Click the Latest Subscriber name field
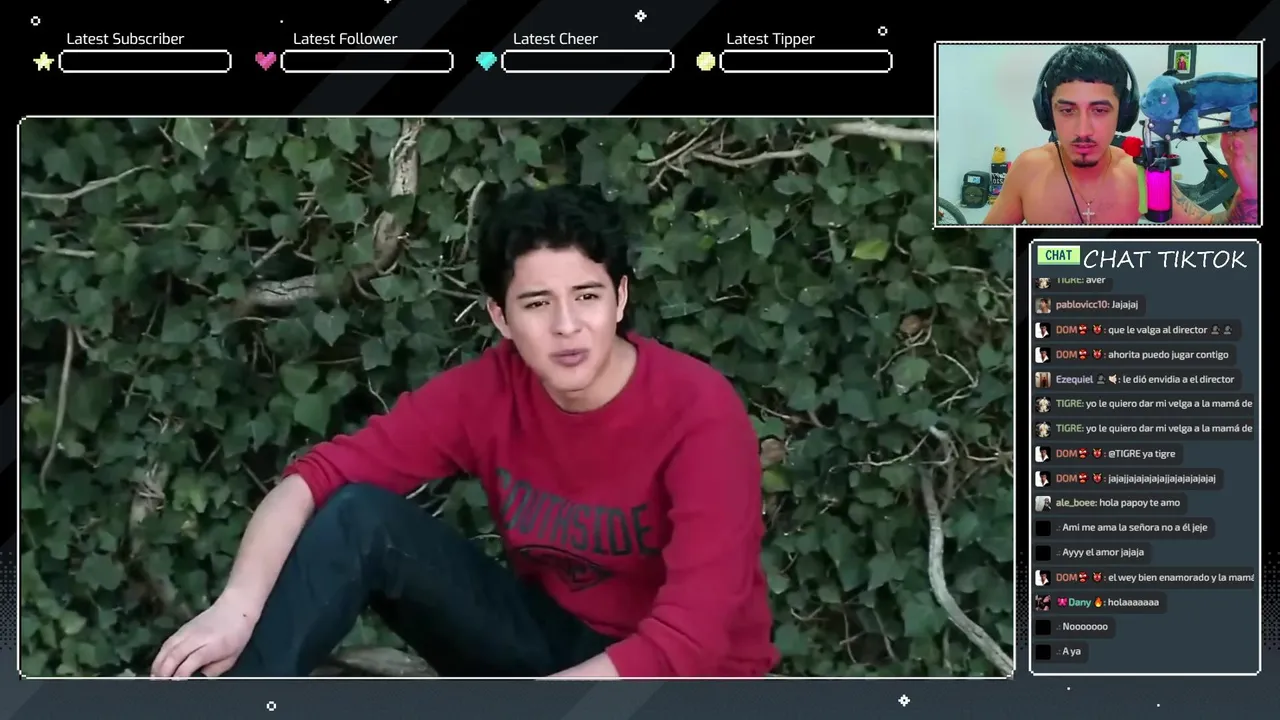Viewport: 1280px width, 720px height. point(145,62)
